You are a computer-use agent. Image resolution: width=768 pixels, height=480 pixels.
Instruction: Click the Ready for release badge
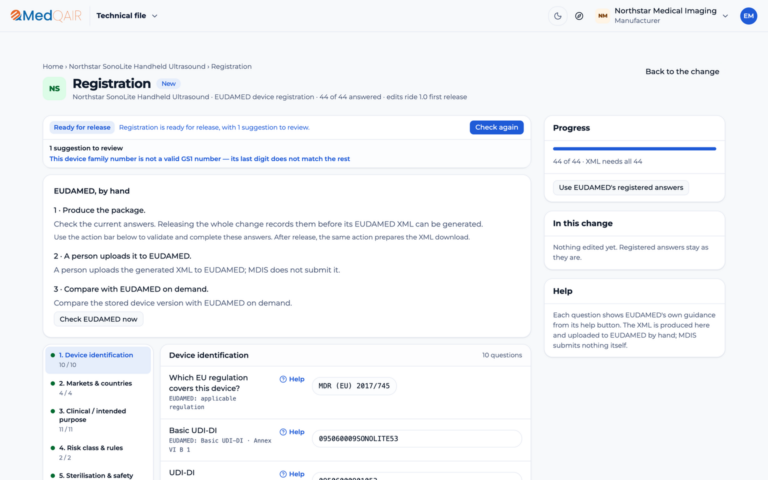point(82,127)
